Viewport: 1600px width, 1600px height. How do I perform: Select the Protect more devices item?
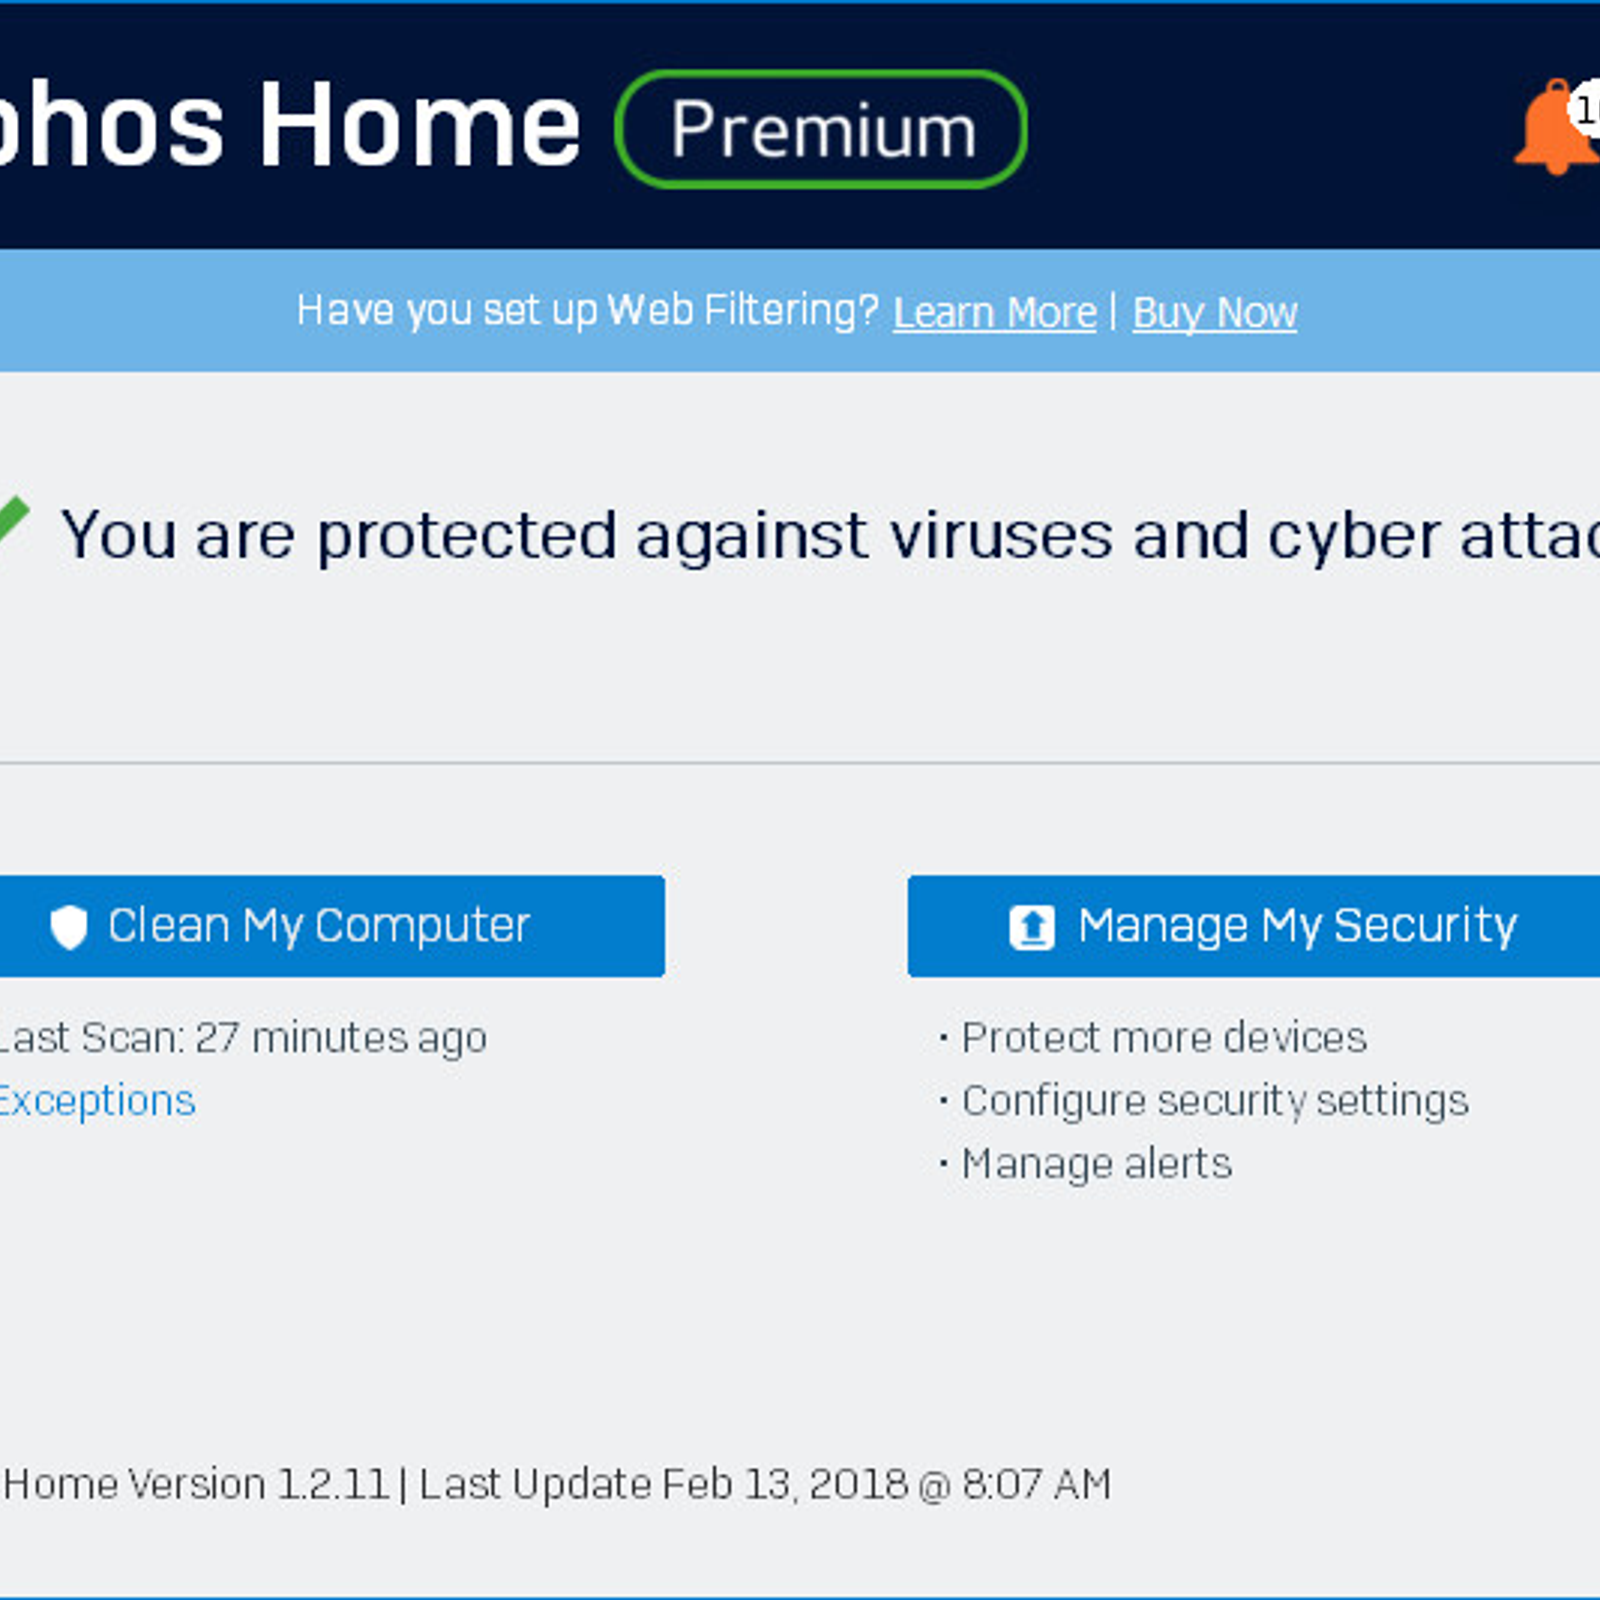pyautogui.click(x=1164, y=1038)
